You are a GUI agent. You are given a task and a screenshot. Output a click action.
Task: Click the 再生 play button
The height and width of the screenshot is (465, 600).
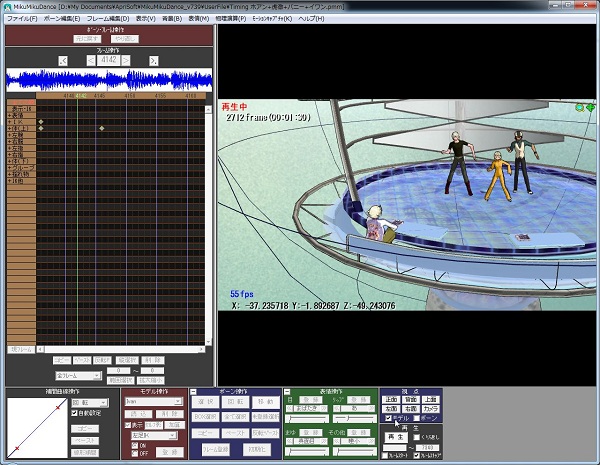pyautogui.click(x=396, y=437)
